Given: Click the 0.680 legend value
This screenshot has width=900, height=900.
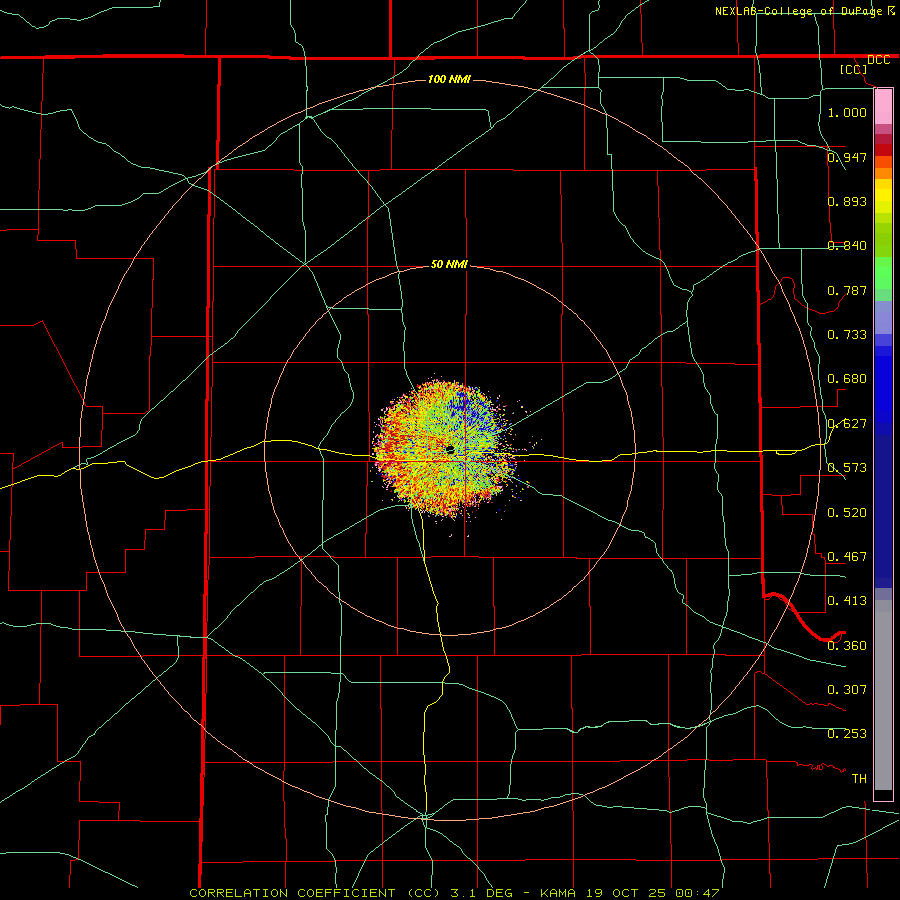Looking at the screenshot, I should [x=847, y=379].
